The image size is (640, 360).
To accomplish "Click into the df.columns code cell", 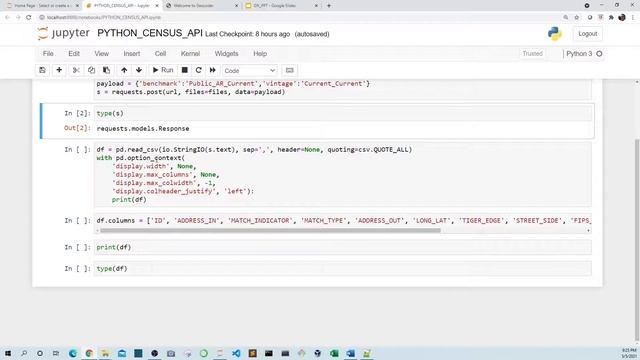I will [x=343, y=220].
